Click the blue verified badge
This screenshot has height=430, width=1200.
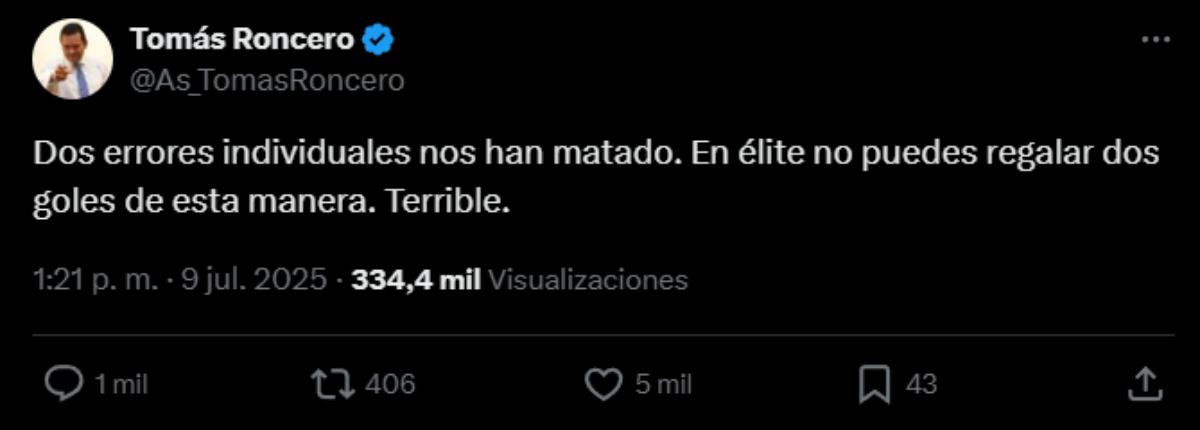tap(379, 40)
